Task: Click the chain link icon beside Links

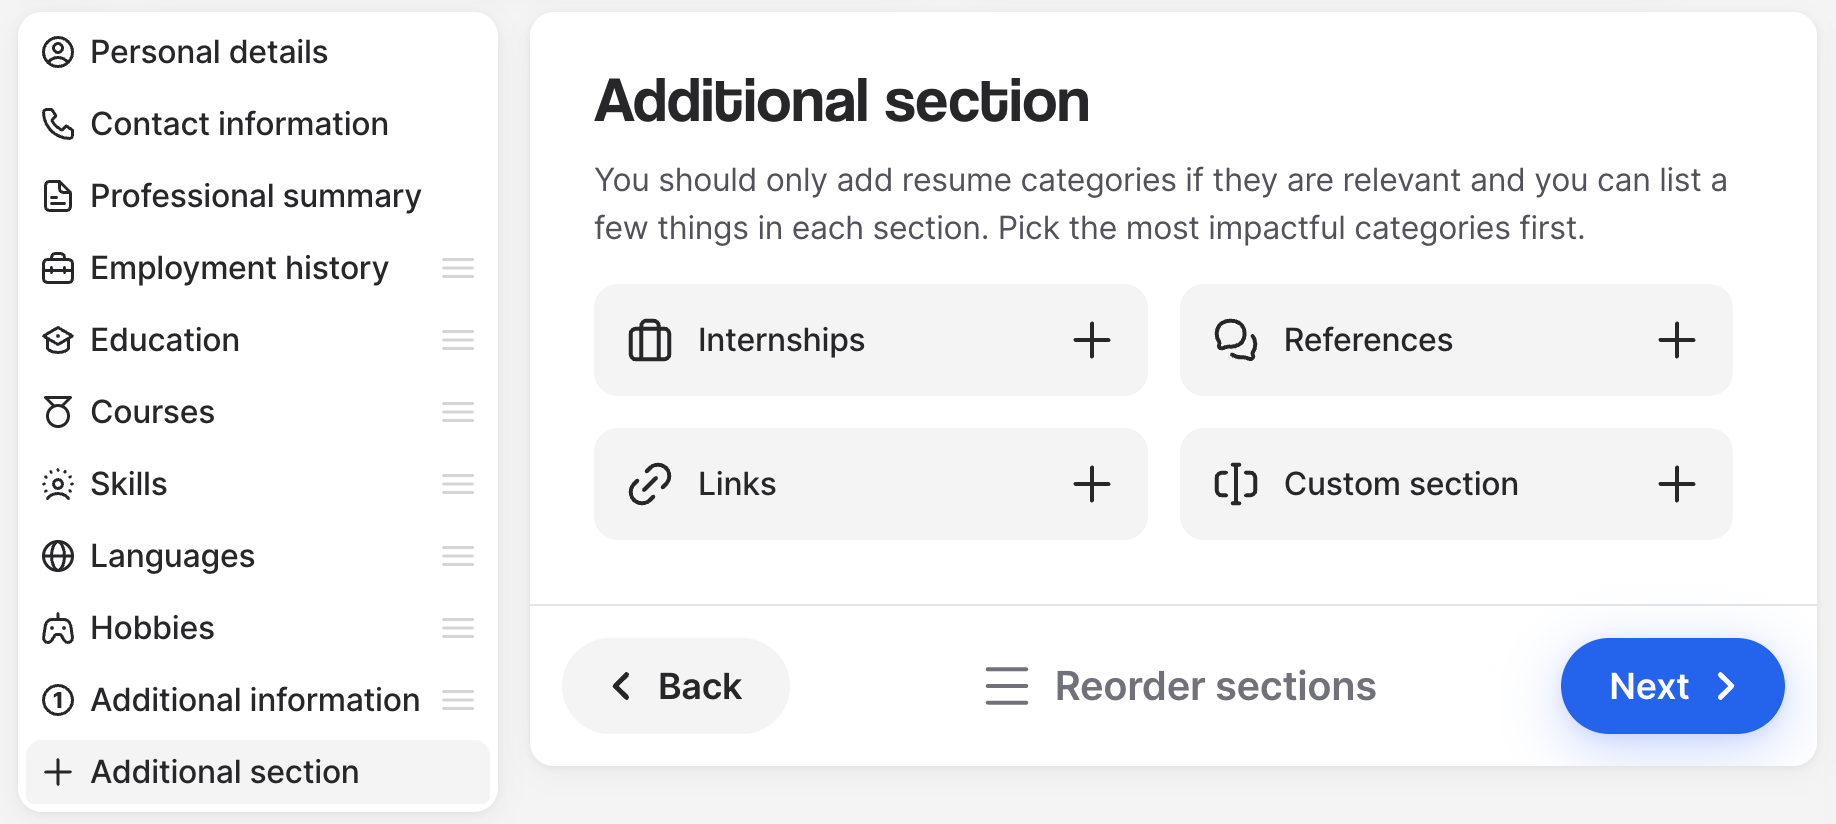Action: point(650,484)
